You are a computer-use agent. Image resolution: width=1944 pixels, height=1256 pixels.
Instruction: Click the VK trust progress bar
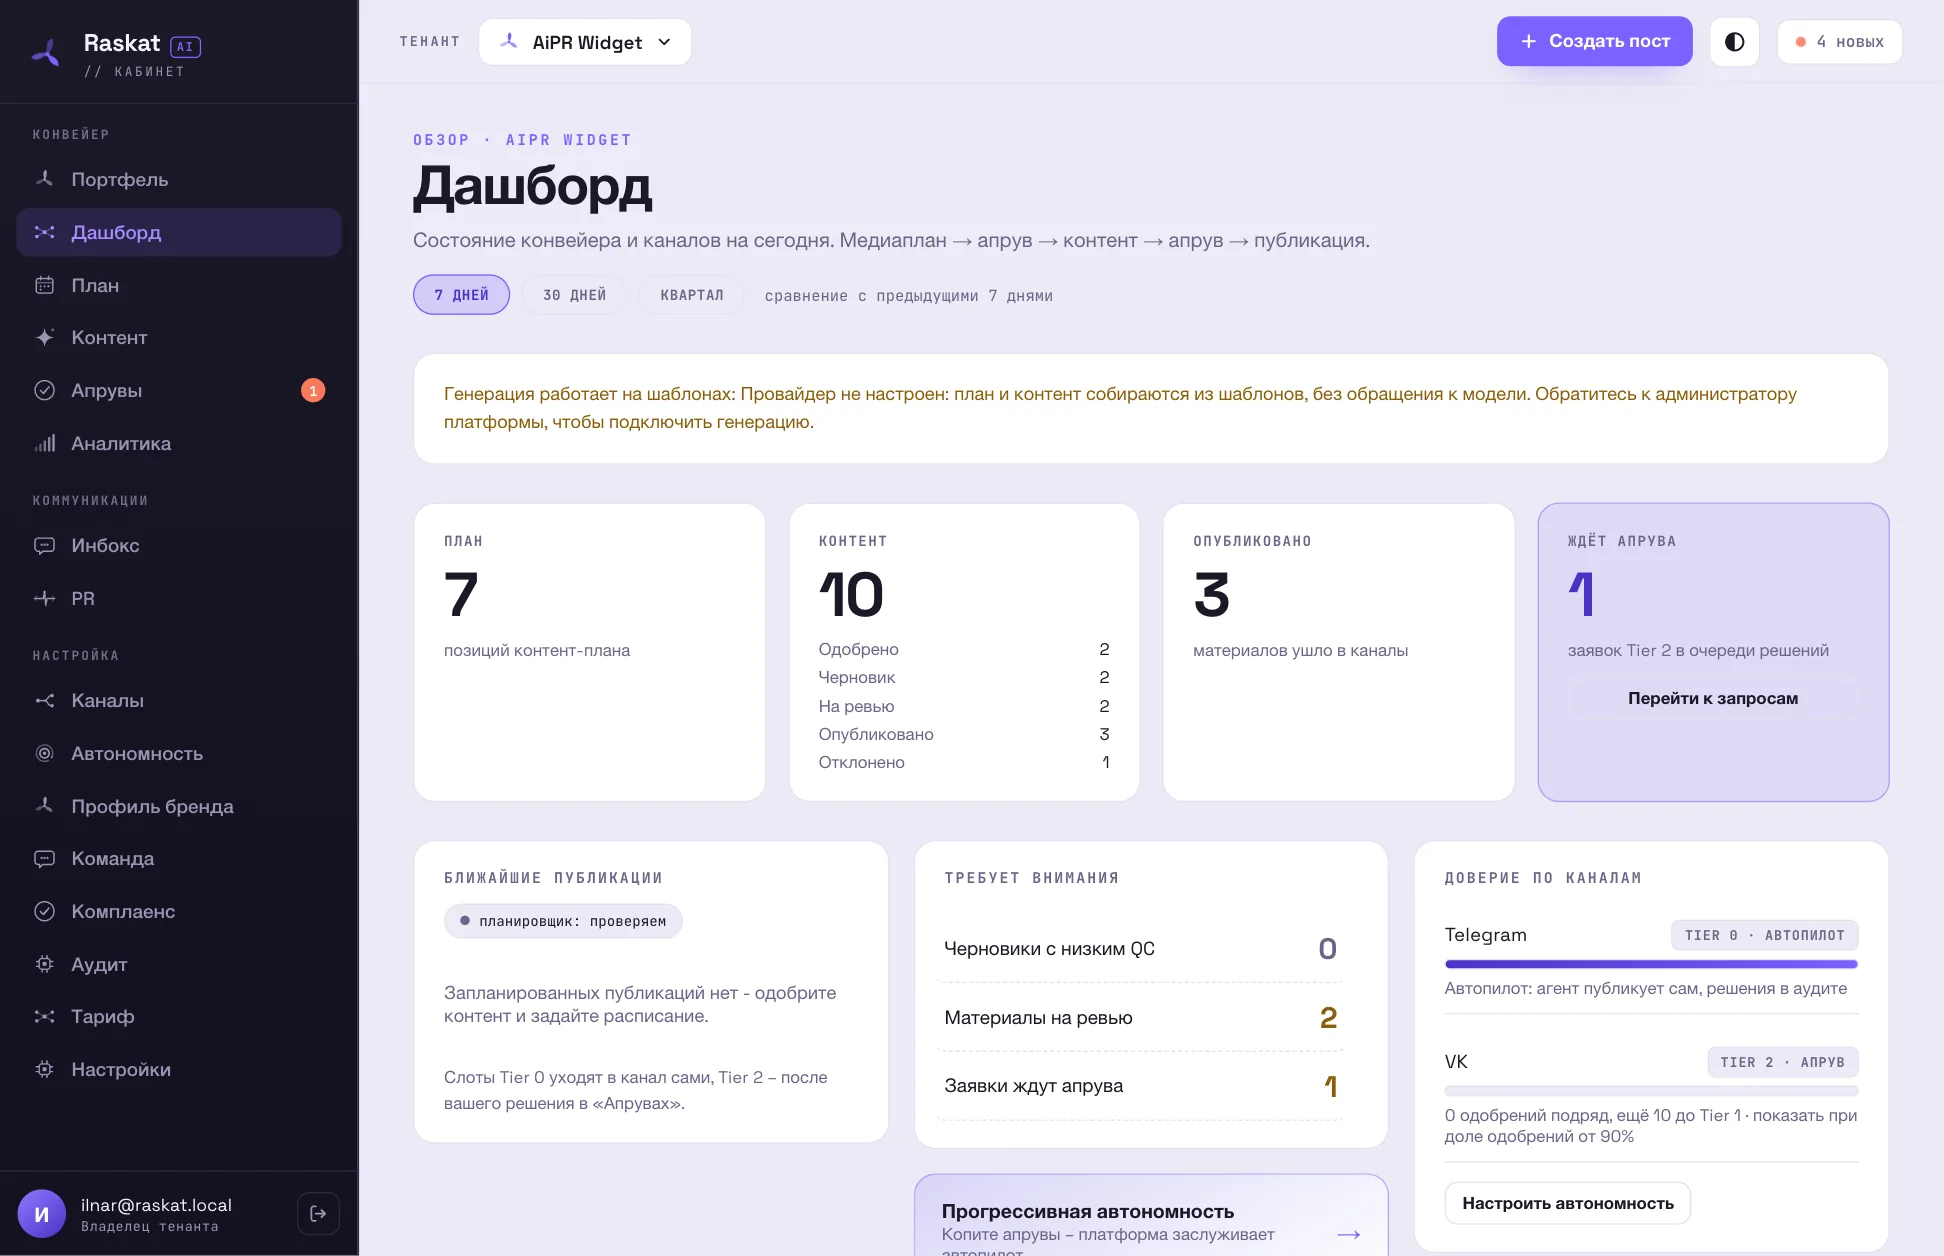click(1651, 1091)
